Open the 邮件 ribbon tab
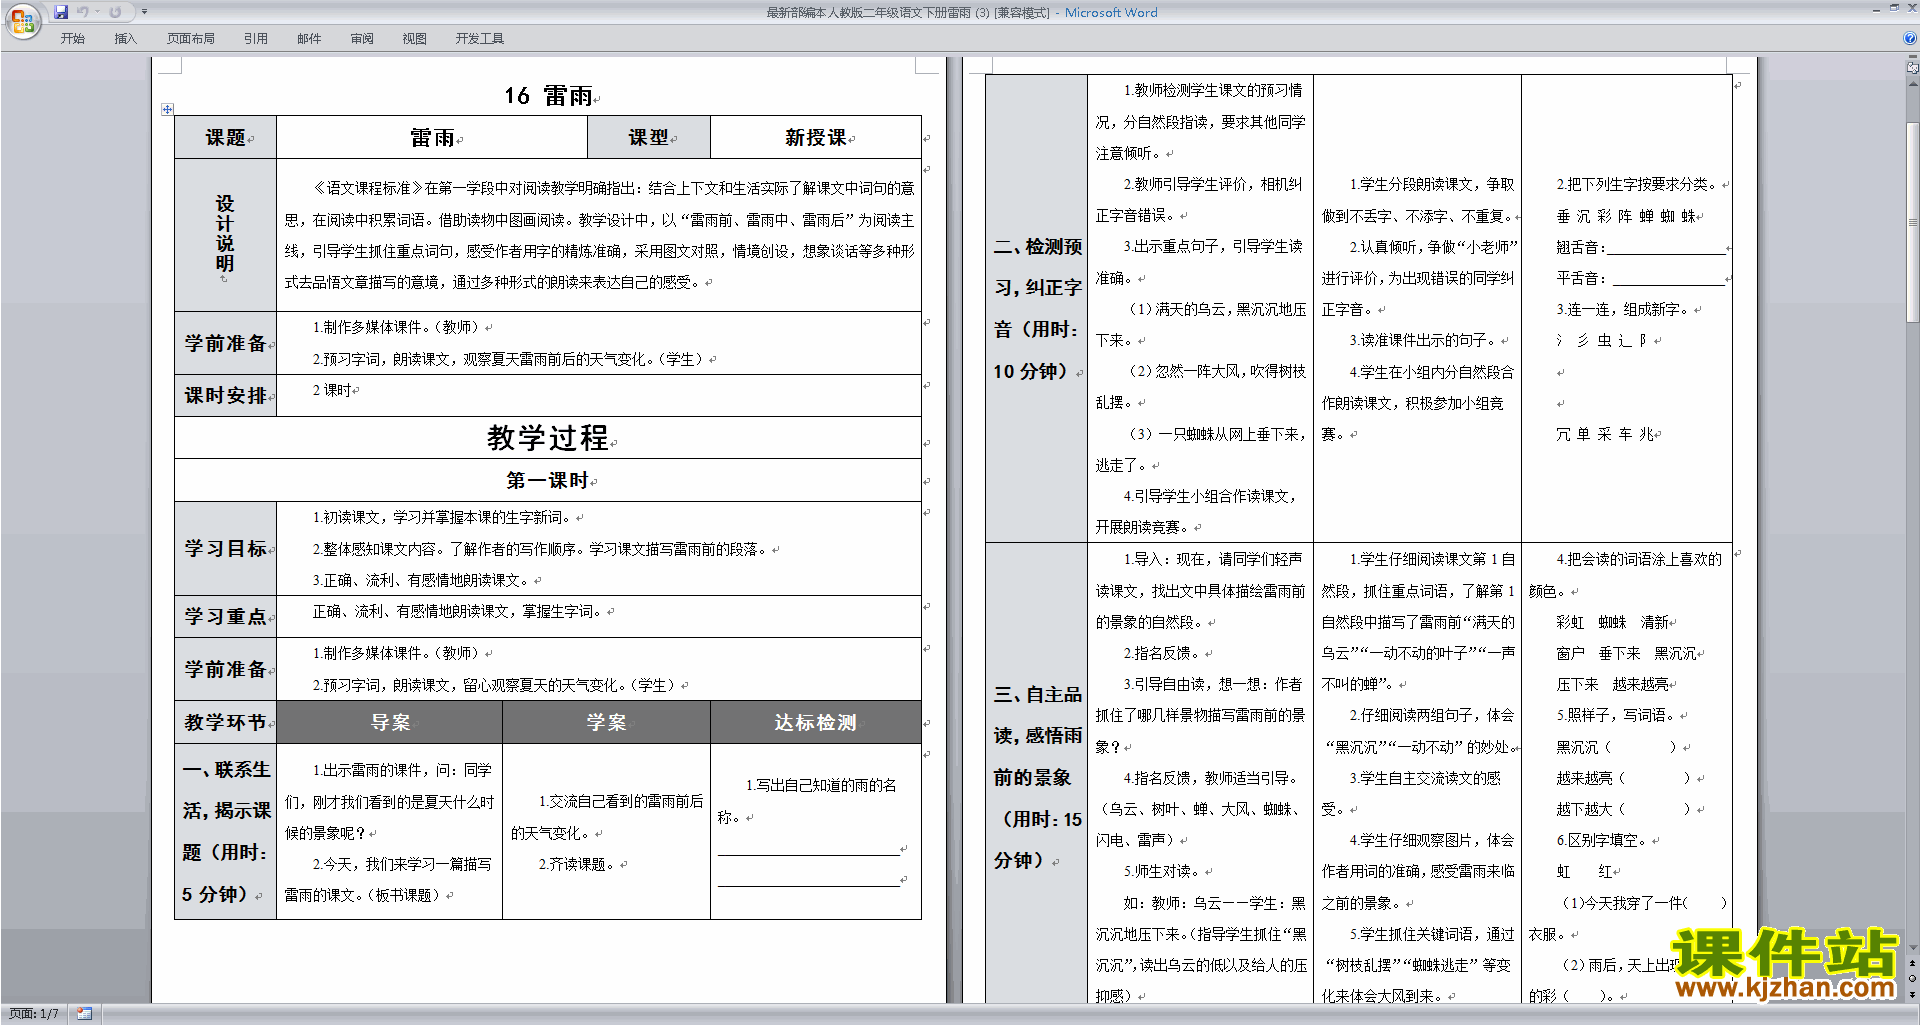The height and width of the screenshot is (1025, 1920). pos(309,39)
